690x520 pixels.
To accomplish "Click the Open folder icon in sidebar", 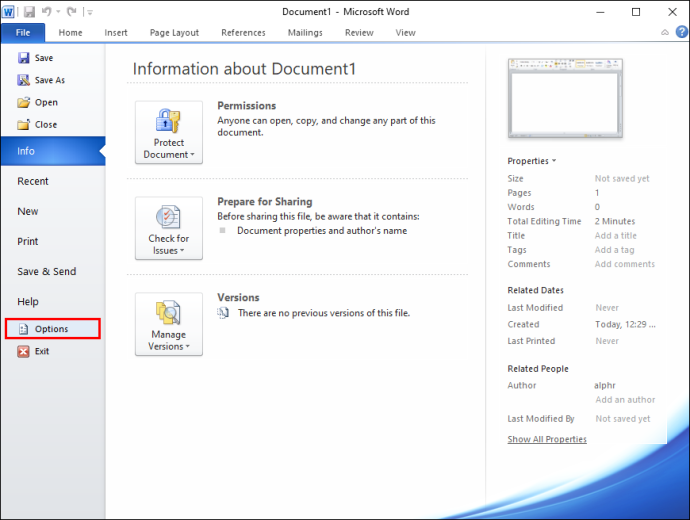I will [23, 103].
